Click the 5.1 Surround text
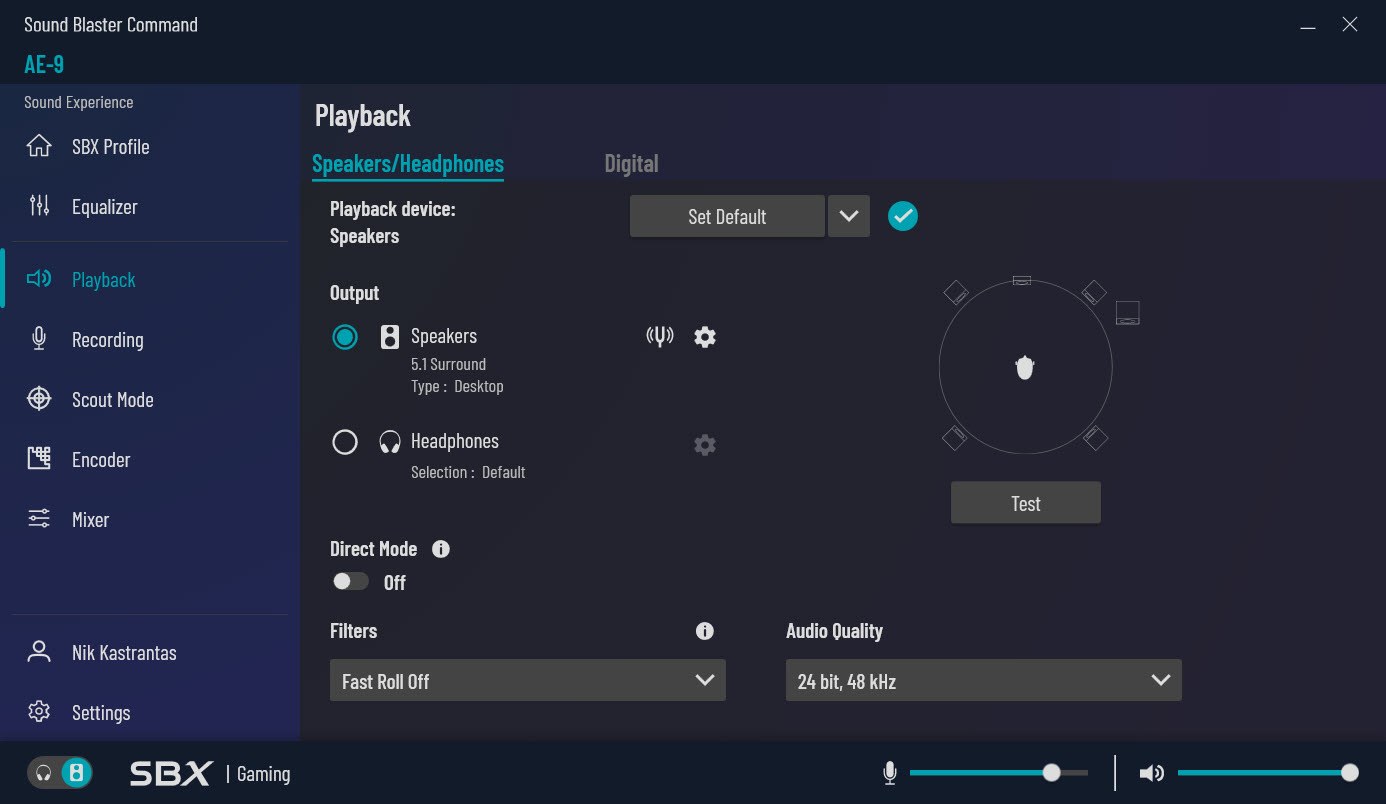 coord(448,364)
